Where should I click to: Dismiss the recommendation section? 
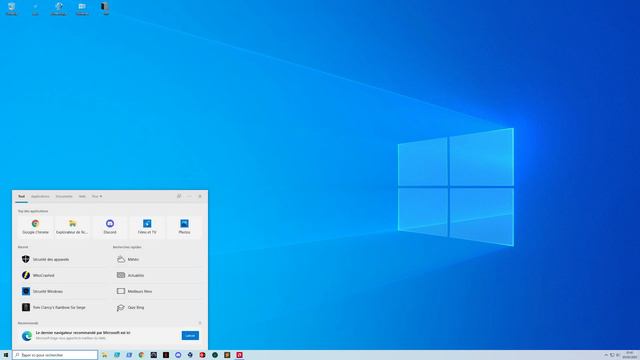200,323
